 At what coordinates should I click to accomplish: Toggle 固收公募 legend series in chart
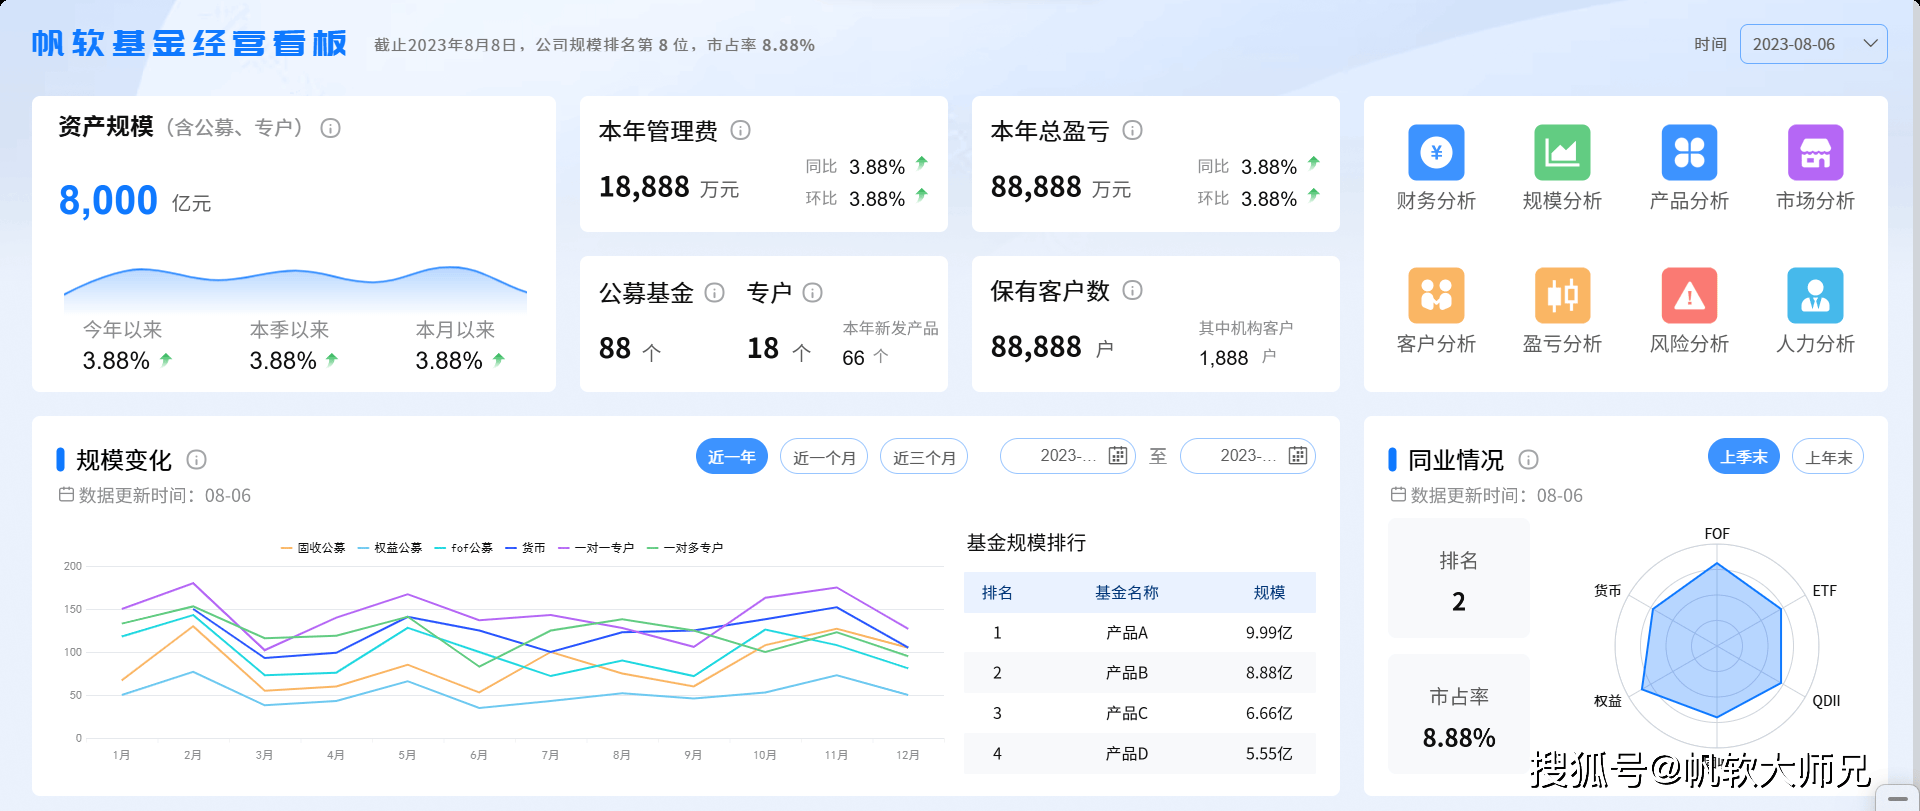point(313,548)
